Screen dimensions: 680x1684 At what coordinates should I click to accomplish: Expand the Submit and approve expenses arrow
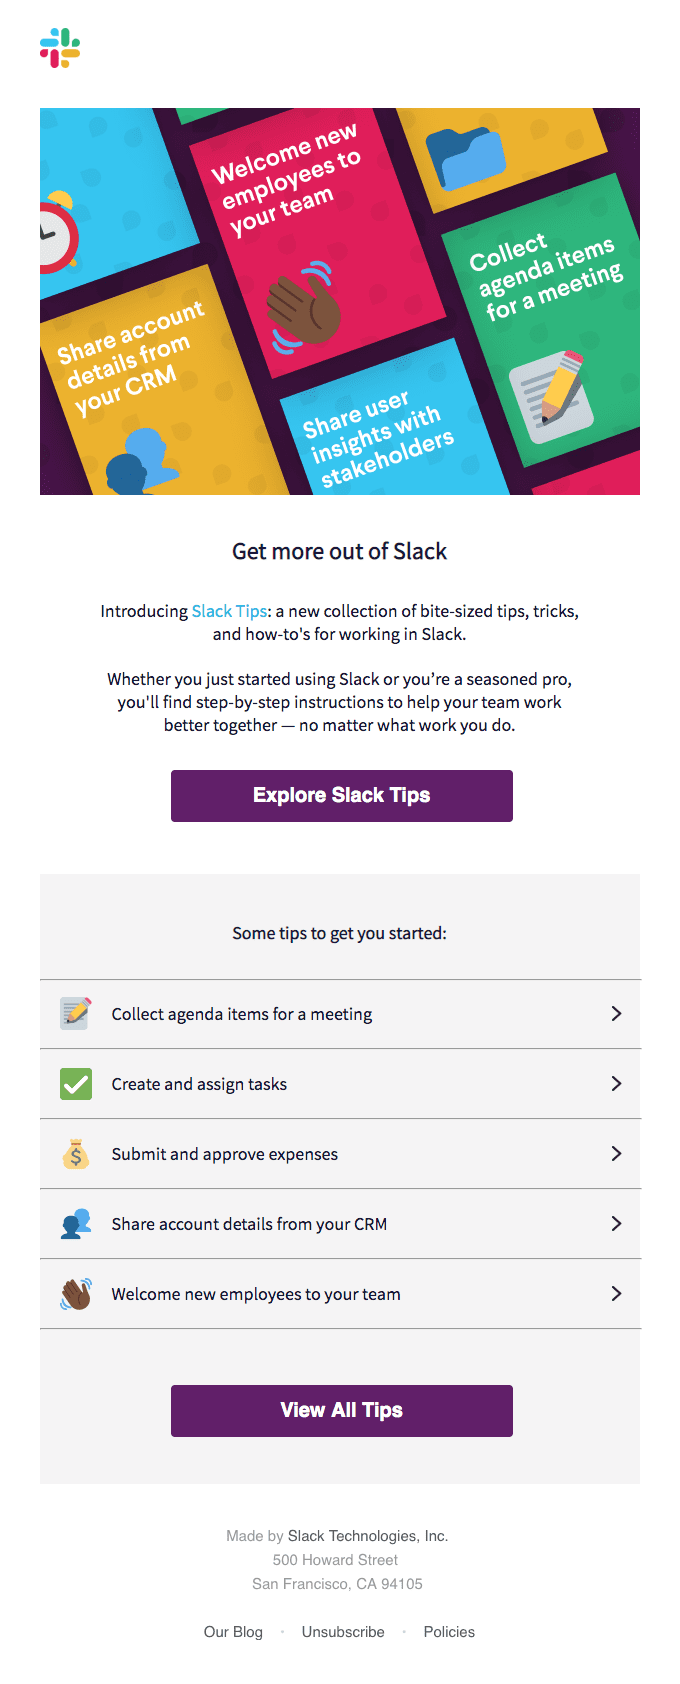coord(616,1154)
